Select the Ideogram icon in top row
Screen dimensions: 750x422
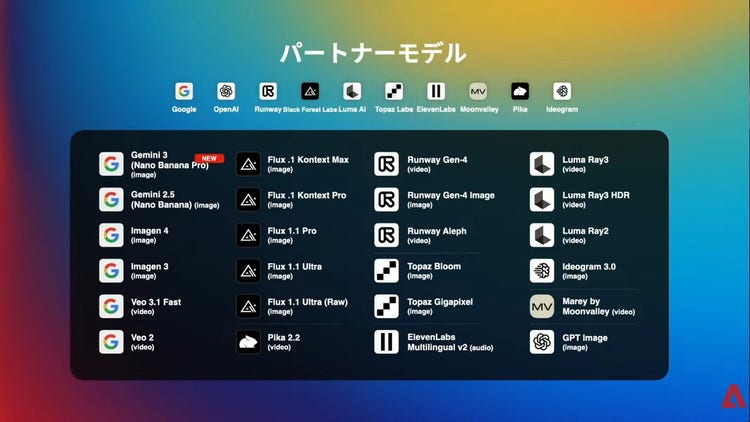(x=562, y=91)
